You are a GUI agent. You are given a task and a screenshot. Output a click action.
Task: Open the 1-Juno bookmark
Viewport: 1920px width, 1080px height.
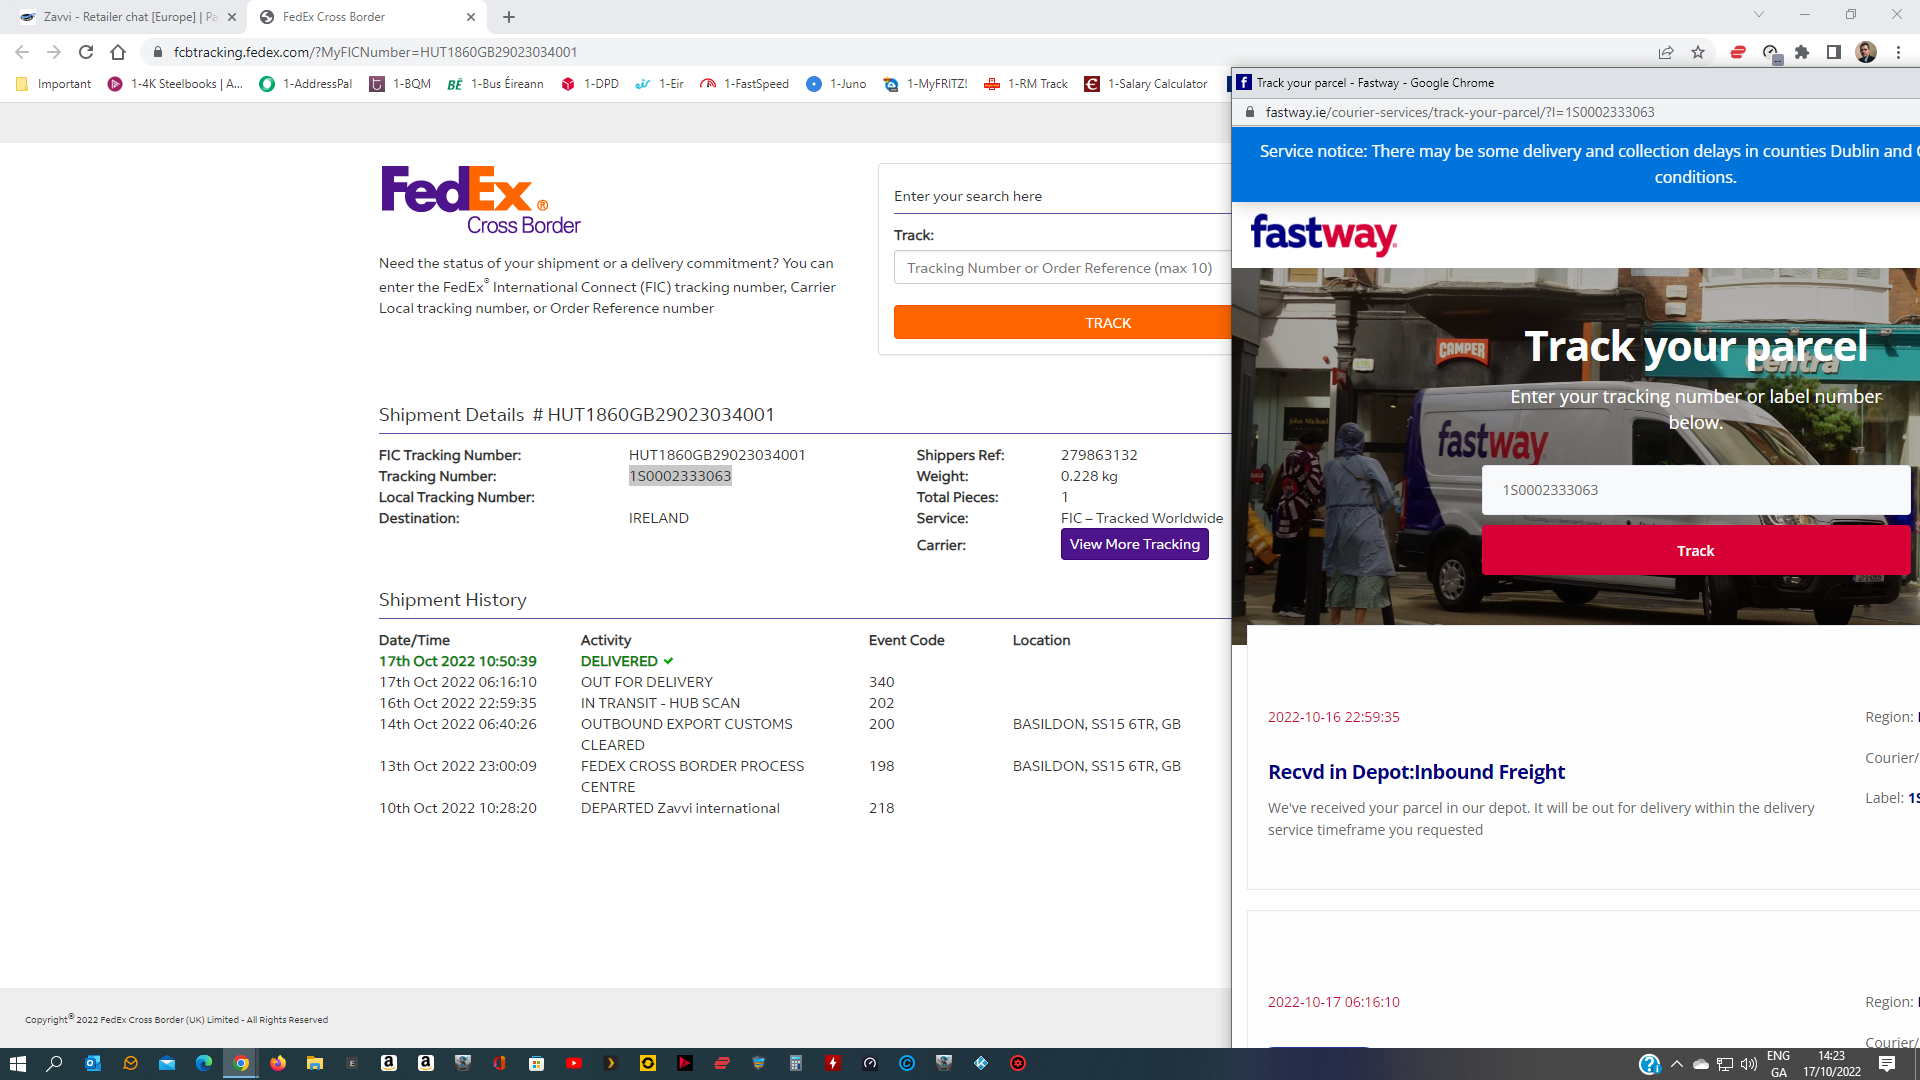(836, 84)
